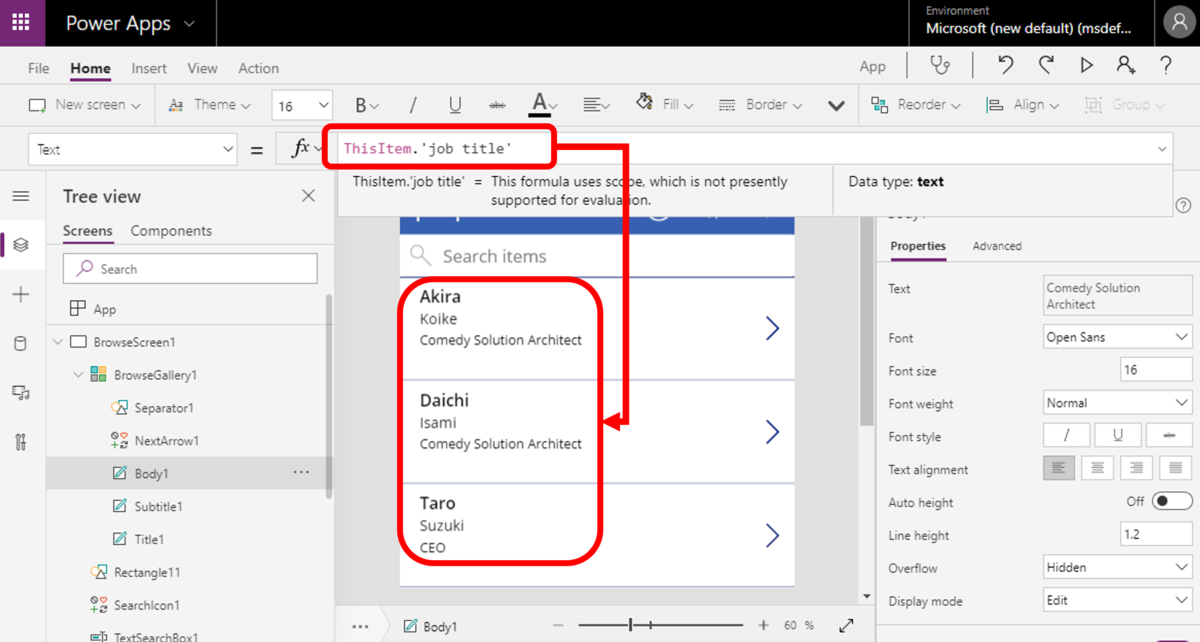1200x642 pixels.
Task: Open Tree view layers icon
Action: 21,245
